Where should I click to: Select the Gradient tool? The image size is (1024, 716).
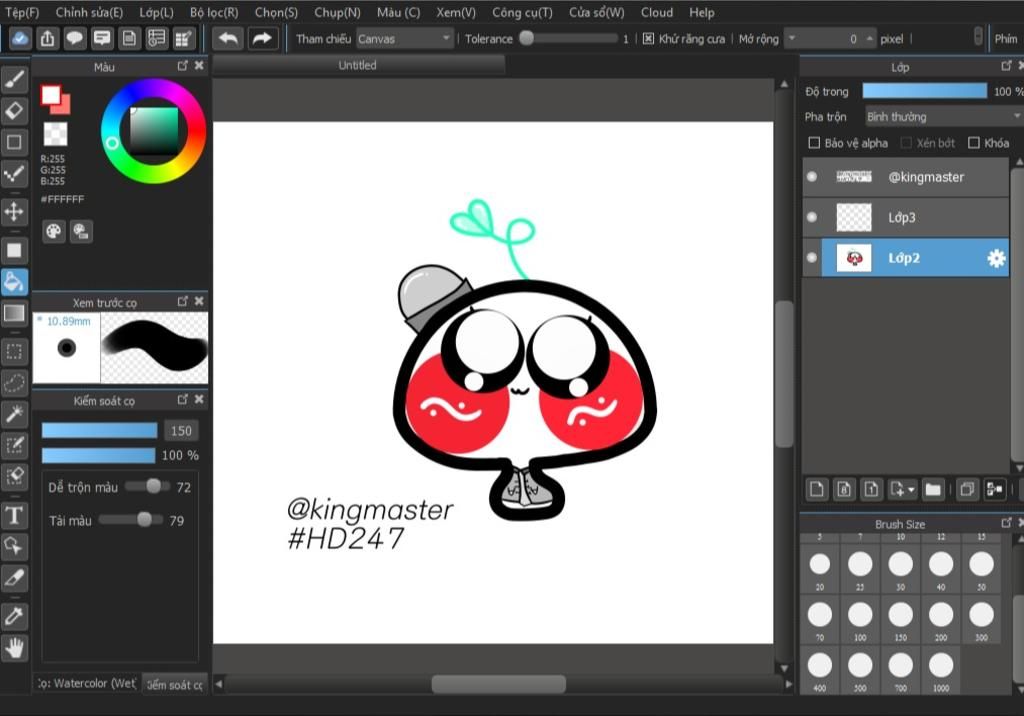[14, 314]
